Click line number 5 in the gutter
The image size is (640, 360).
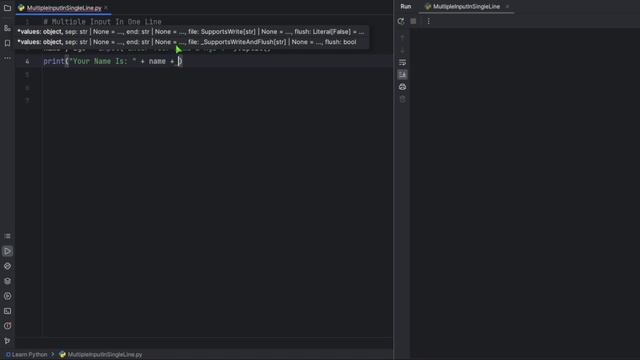[27, 75]
